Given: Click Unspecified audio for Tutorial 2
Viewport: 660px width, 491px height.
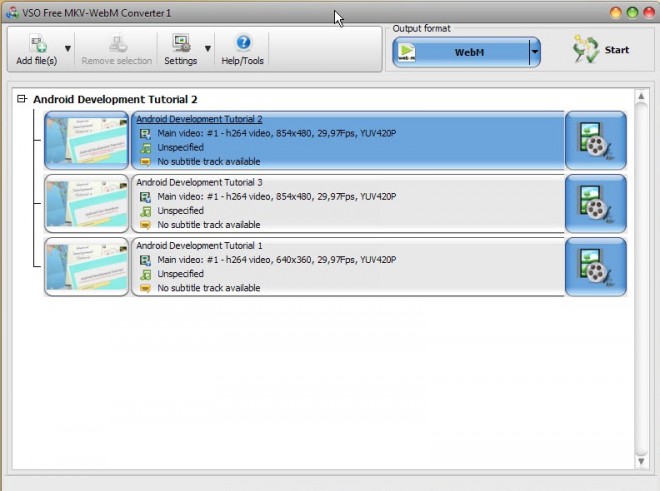Looking at the screenshot, I should (x=181, y=147).
